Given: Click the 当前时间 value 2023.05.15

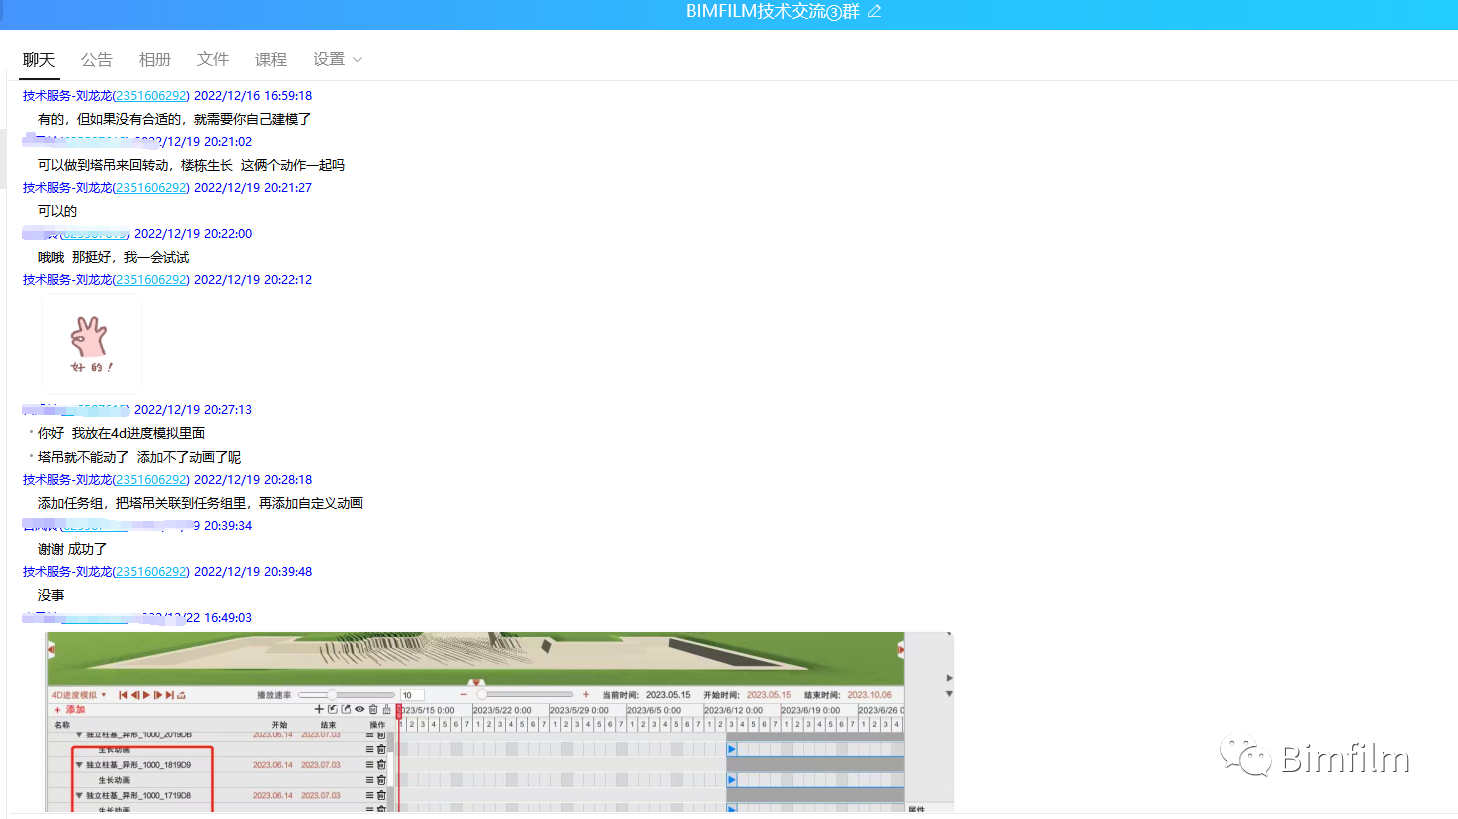Looking at the screenshot, I should point(668,695).
